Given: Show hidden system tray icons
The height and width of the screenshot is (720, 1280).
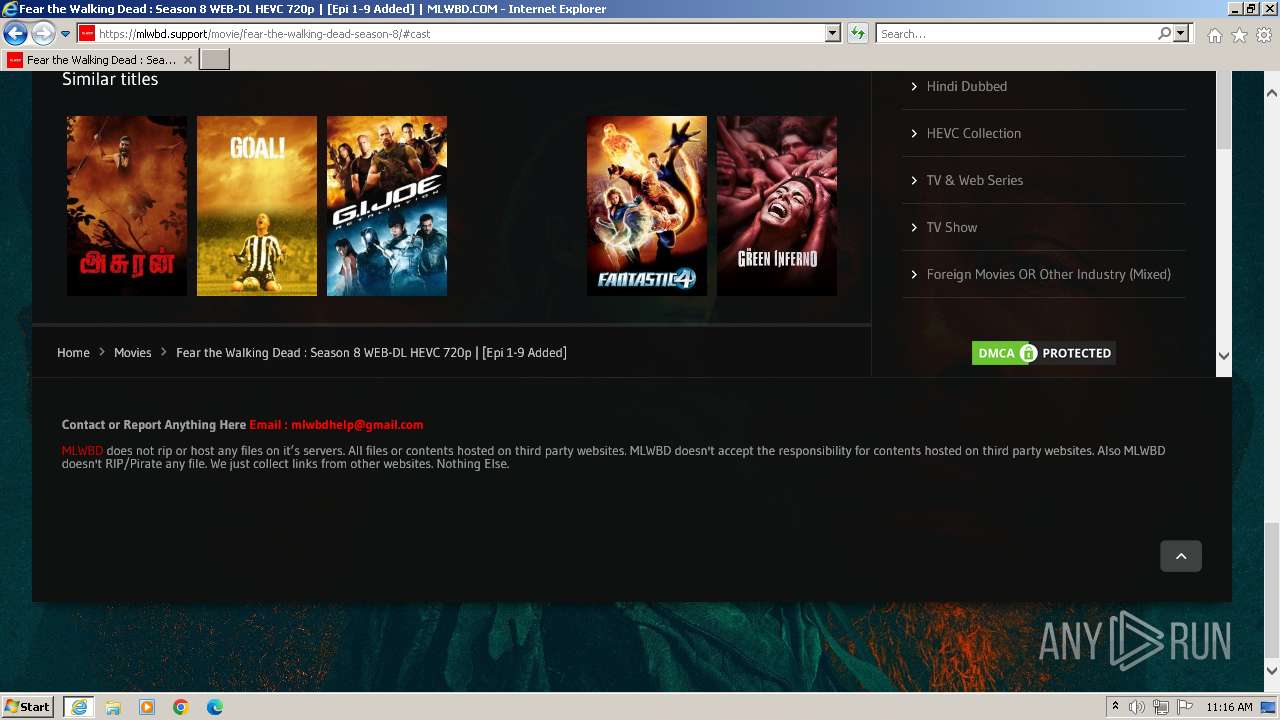Looking at the screenshot, I should tap(1115, 707).
